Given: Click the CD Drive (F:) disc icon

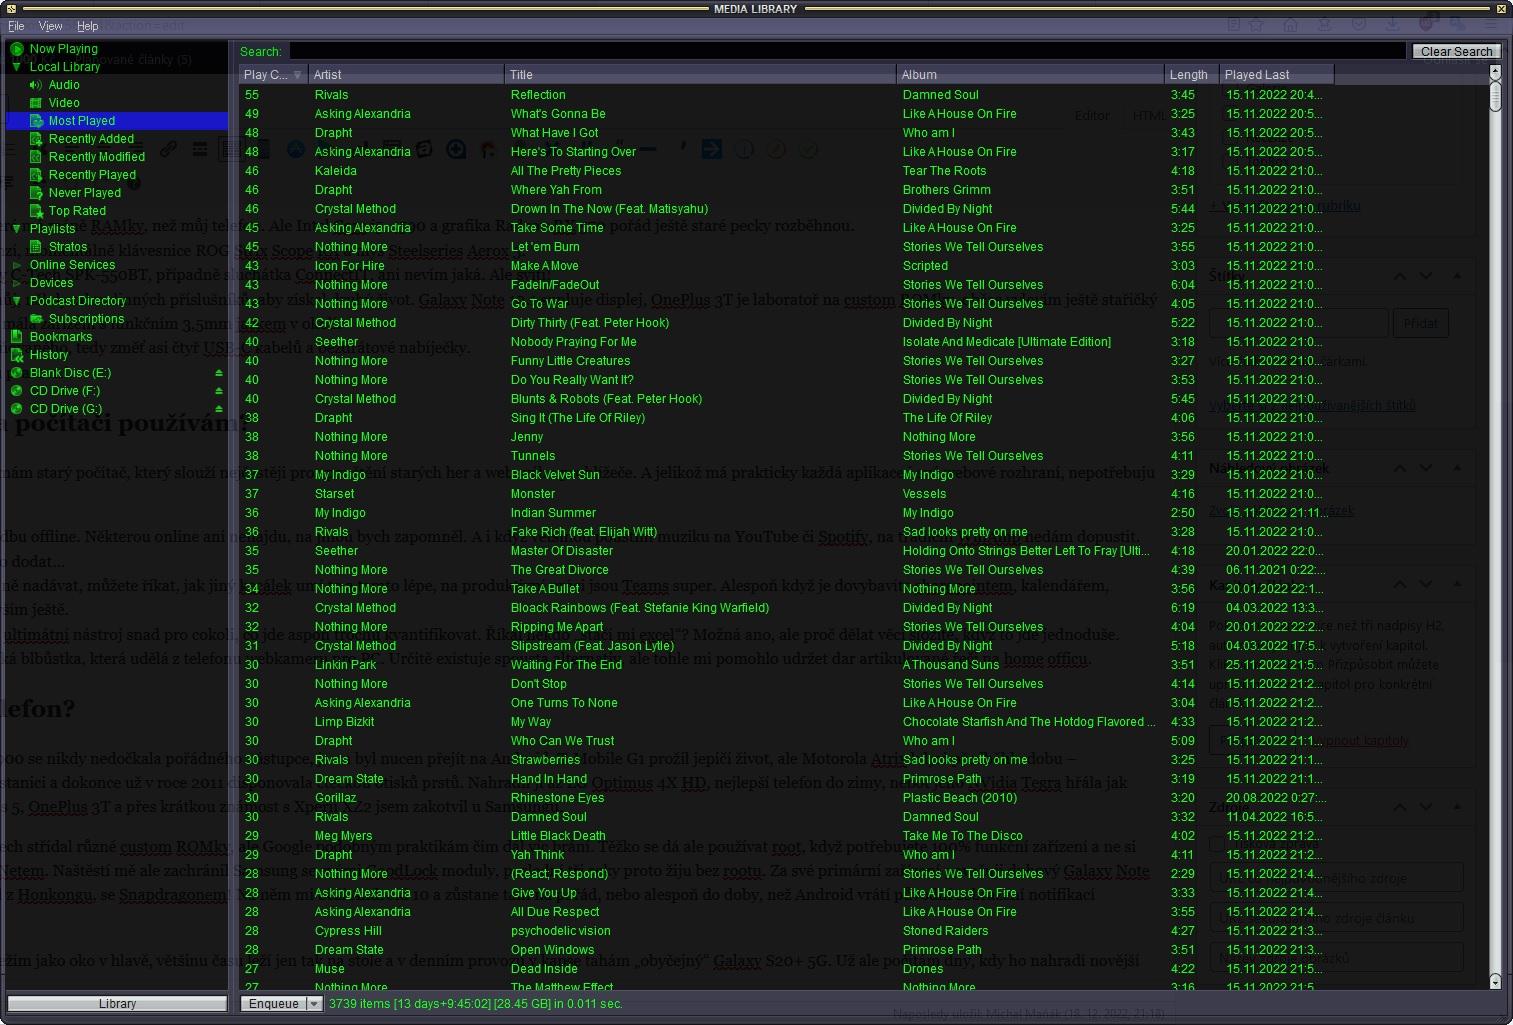Looking at the screenshot, I should pyautogui.click(x=17, y=390).
